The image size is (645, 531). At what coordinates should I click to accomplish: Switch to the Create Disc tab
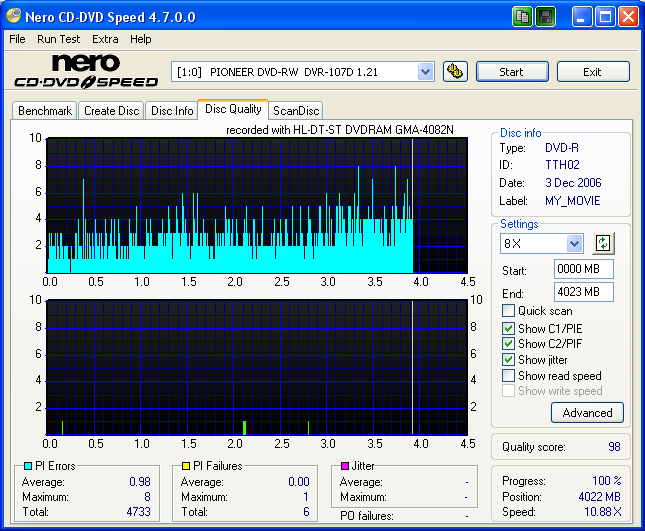[111, 111]
